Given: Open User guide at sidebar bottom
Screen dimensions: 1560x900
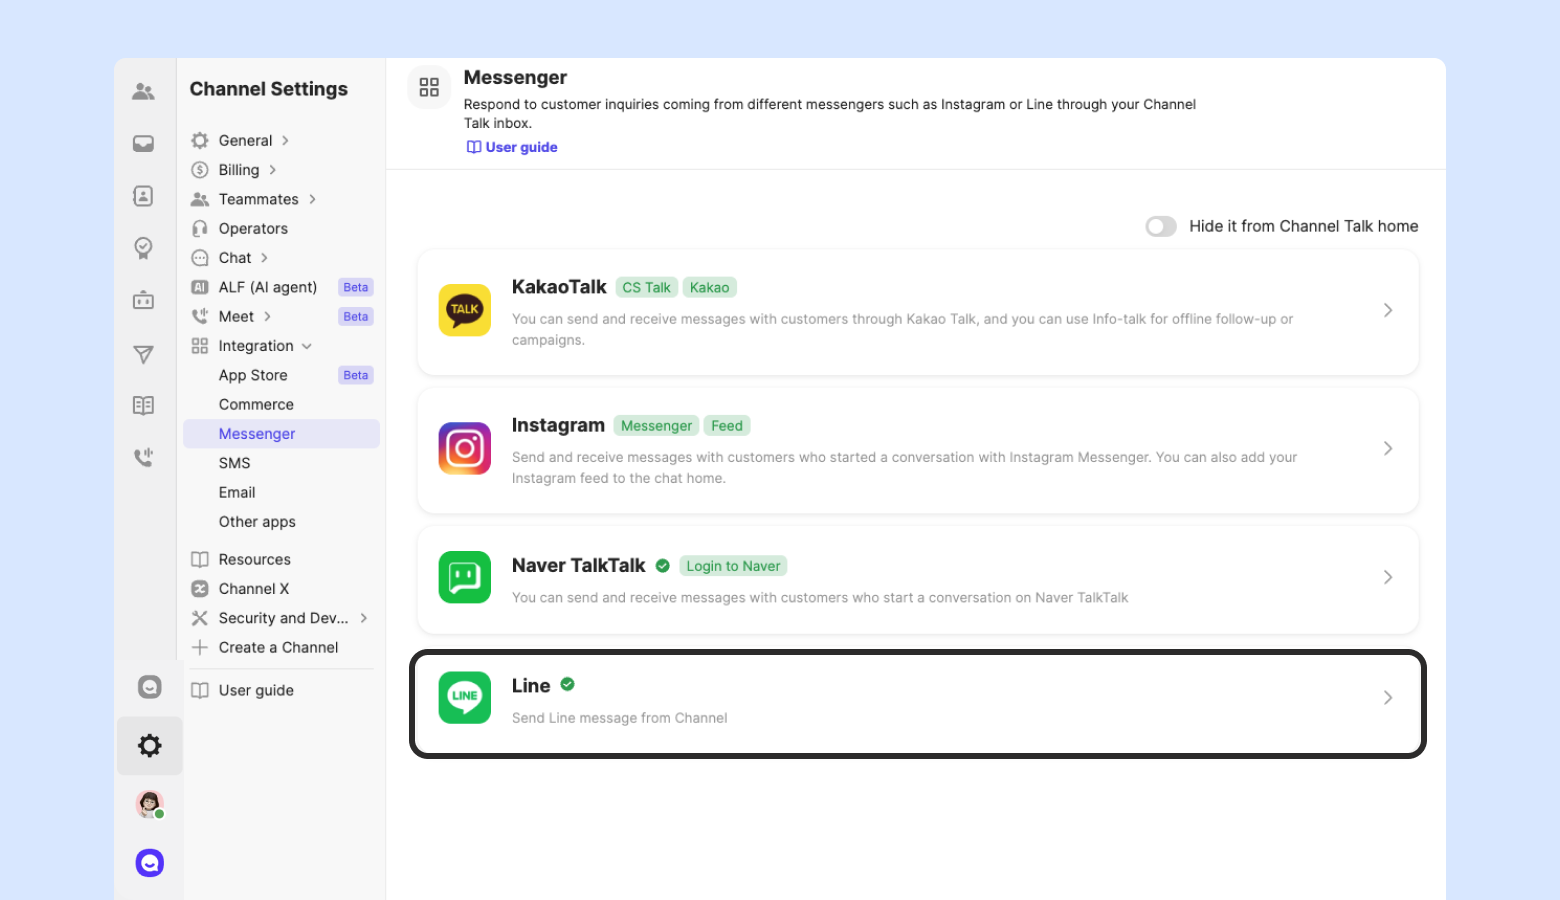Looking at the screenshot, I should 256,690.
